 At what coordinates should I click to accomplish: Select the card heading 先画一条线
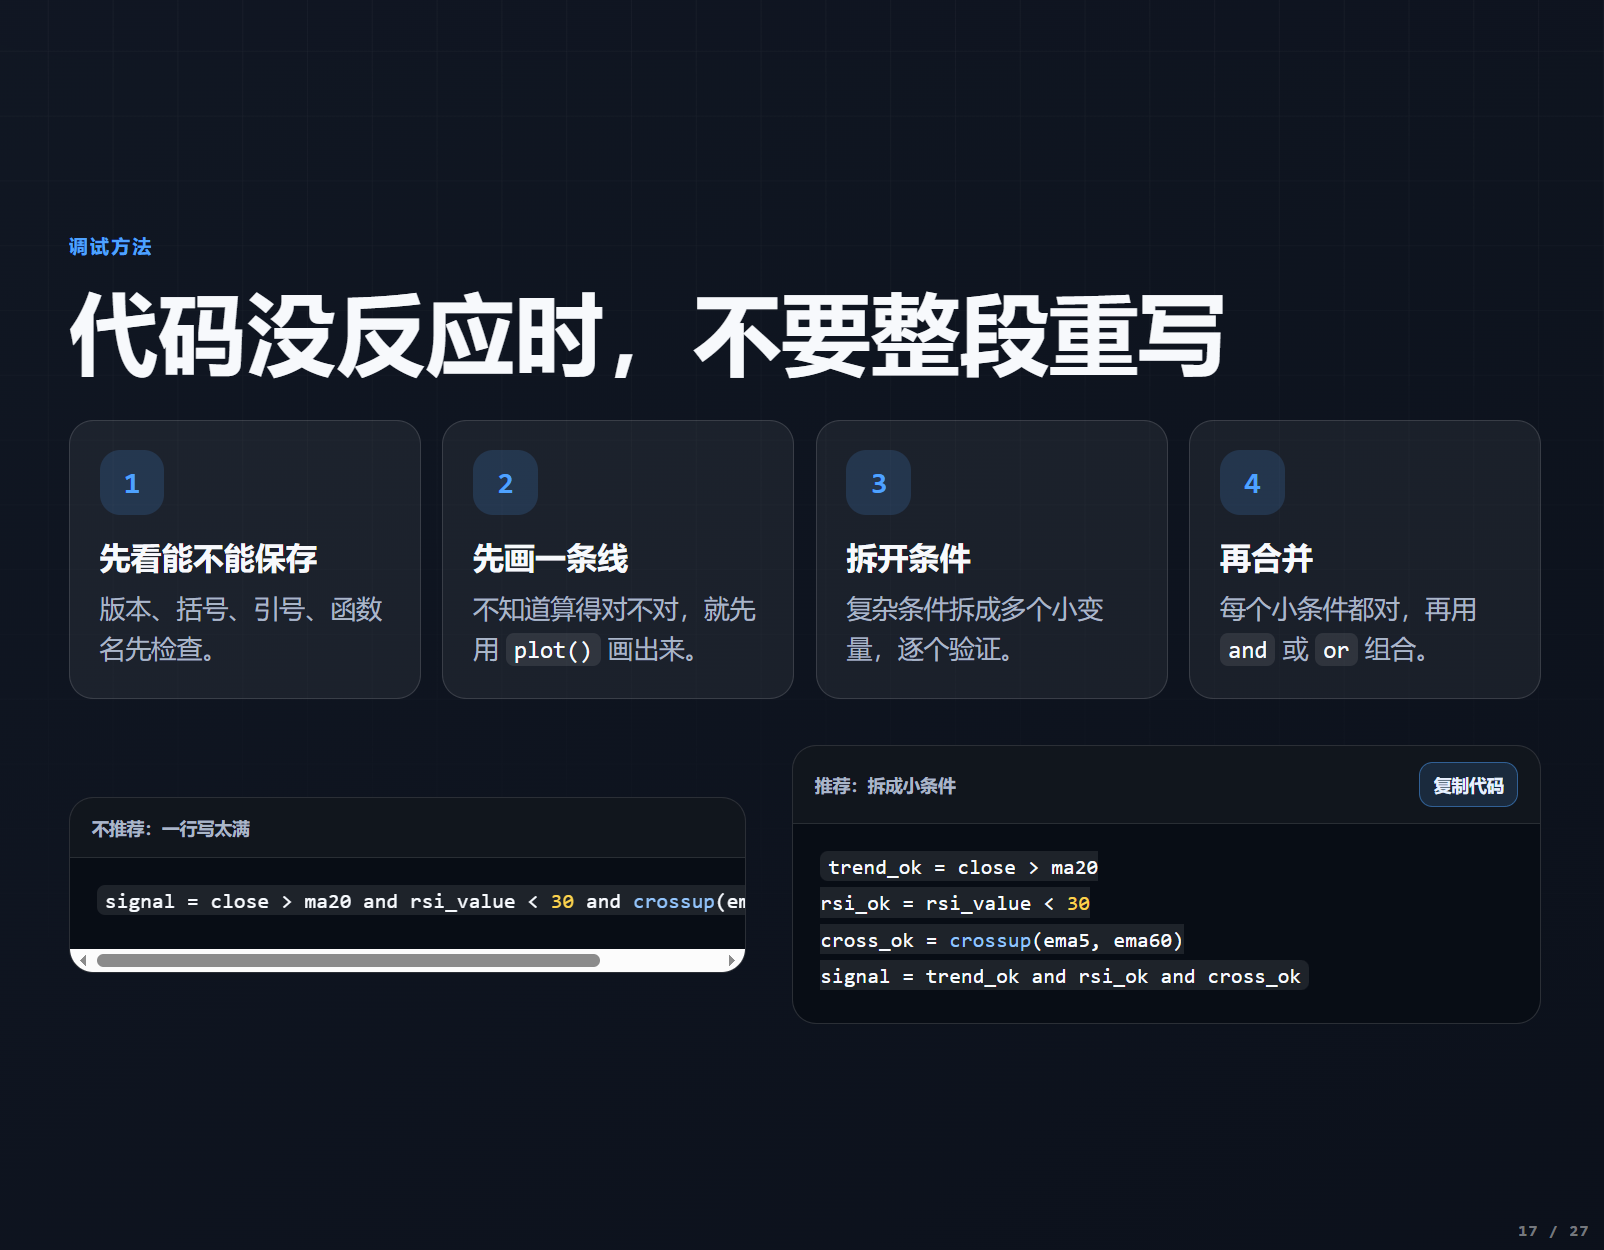[x=550, y=558]
